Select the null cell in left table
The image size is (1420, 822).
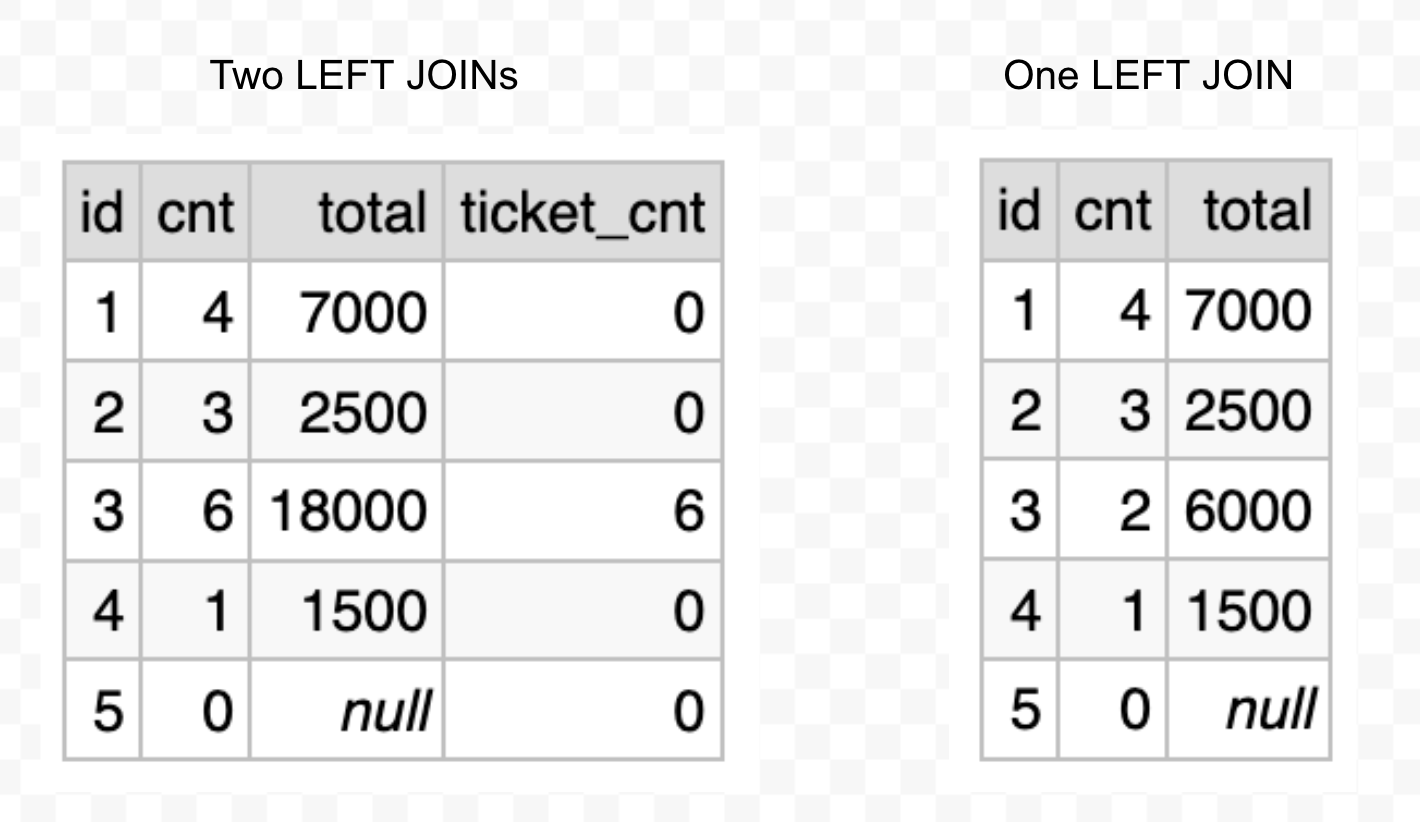[386, 711]
